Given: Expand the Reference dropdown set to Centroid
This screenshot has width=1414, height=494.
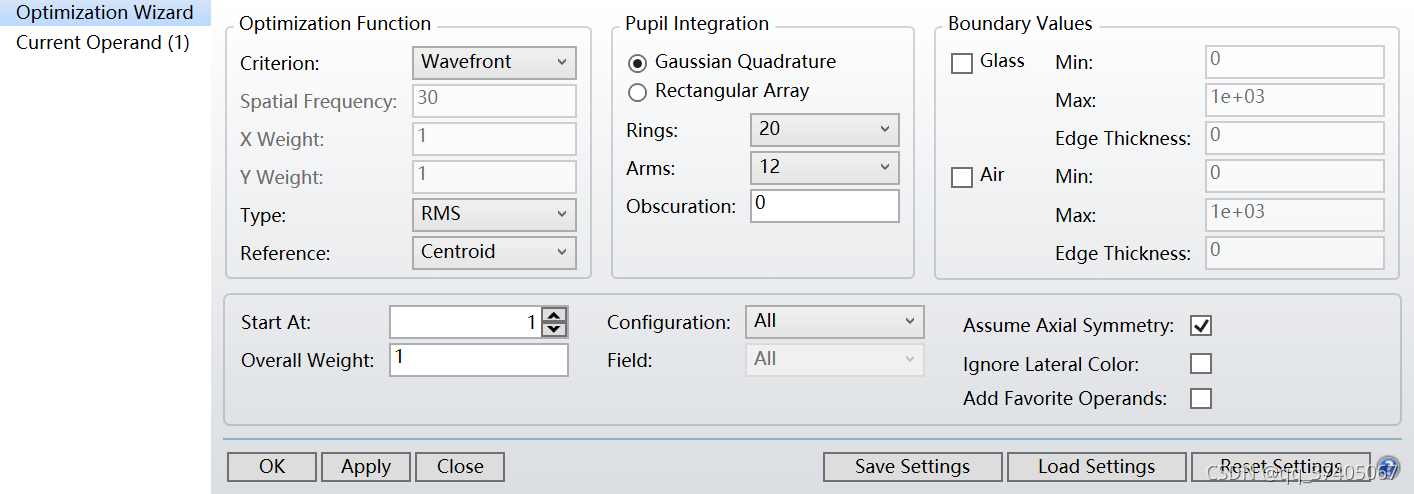Looking at the screenshot, I should 494,252.
